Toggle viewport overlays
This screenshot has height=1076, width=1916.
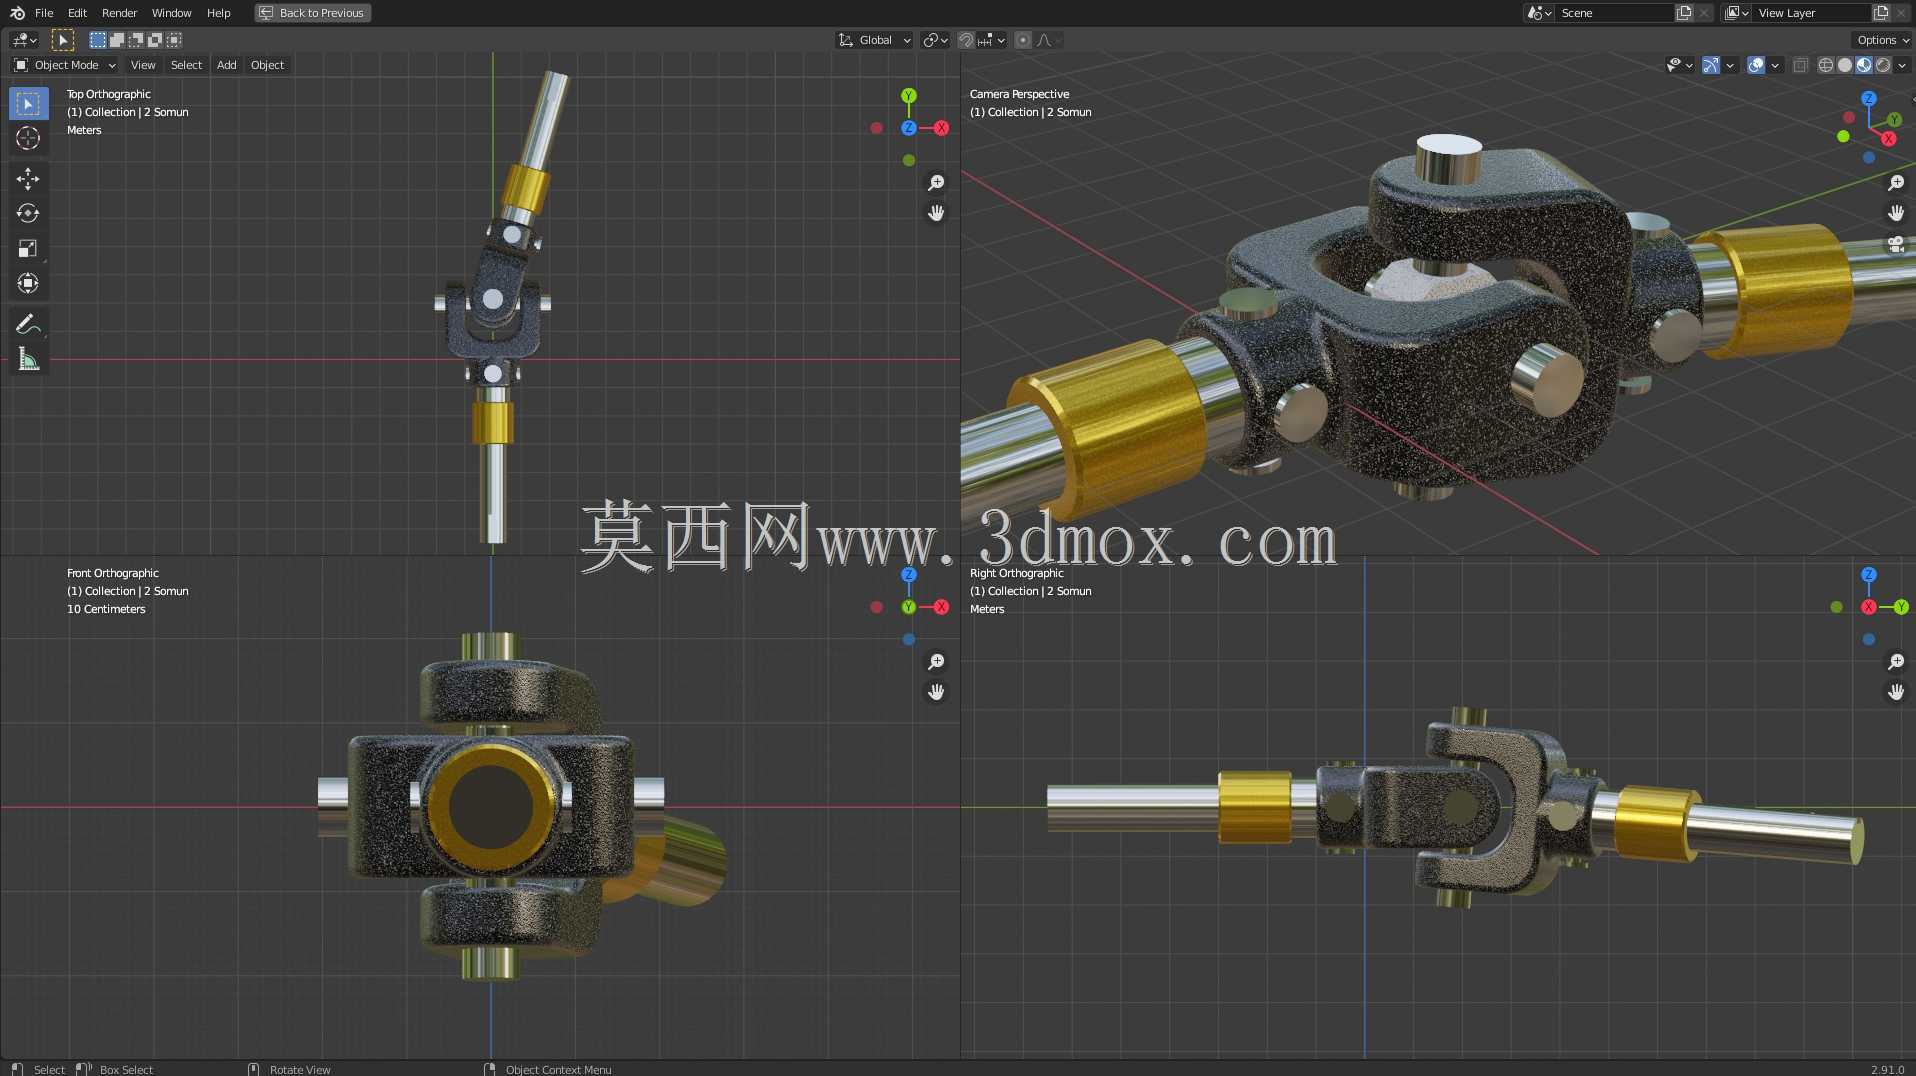(1755, 65)
